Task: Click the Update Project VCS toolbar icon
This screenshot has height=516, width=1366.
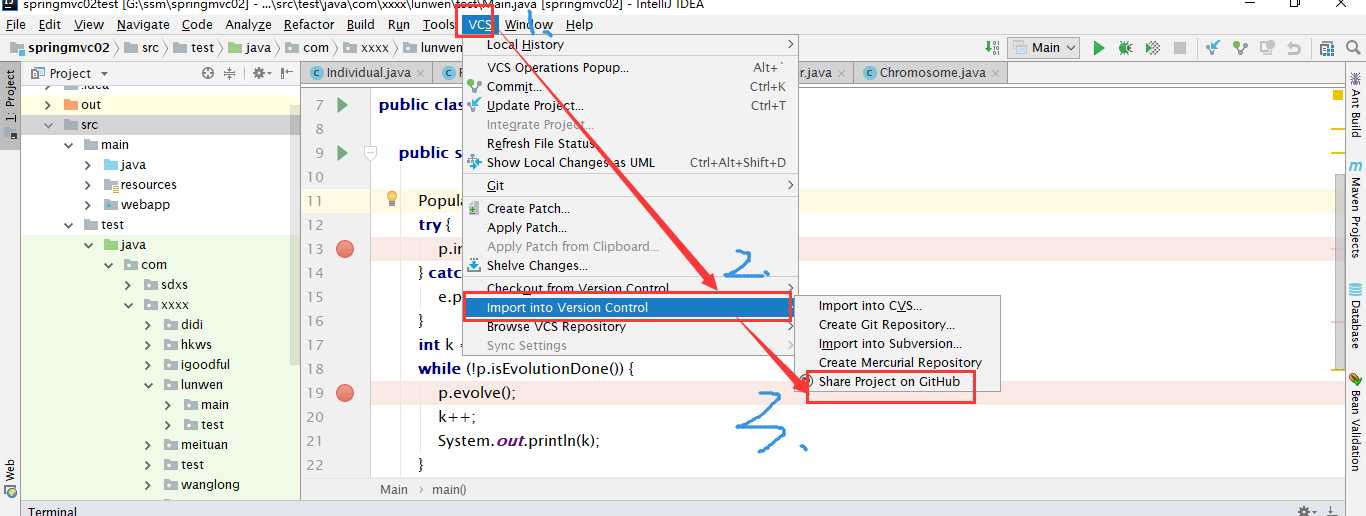Action: [x=1213, y=47]
